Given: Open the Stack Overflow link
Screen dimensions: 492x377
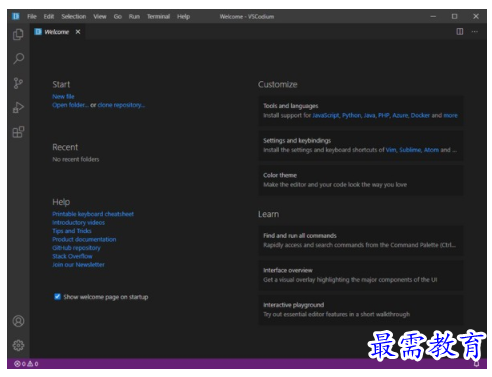Looking at the screenshot, I should (x=72, y=256).
